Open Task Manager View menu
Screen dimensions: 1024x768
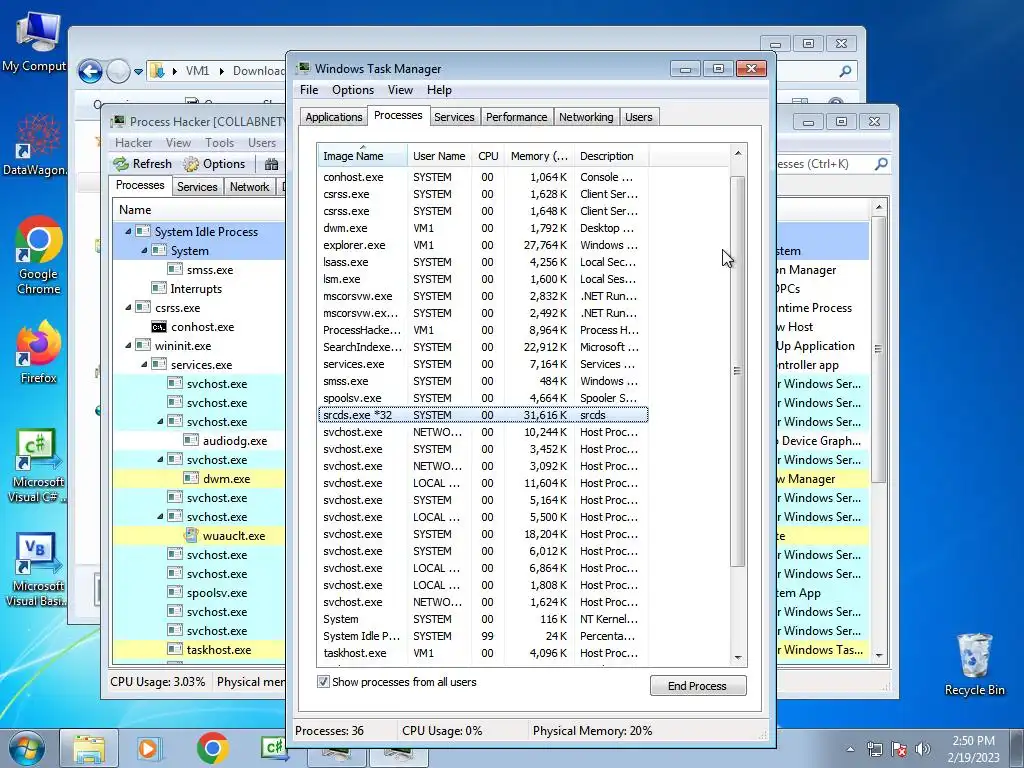point(400,90)
